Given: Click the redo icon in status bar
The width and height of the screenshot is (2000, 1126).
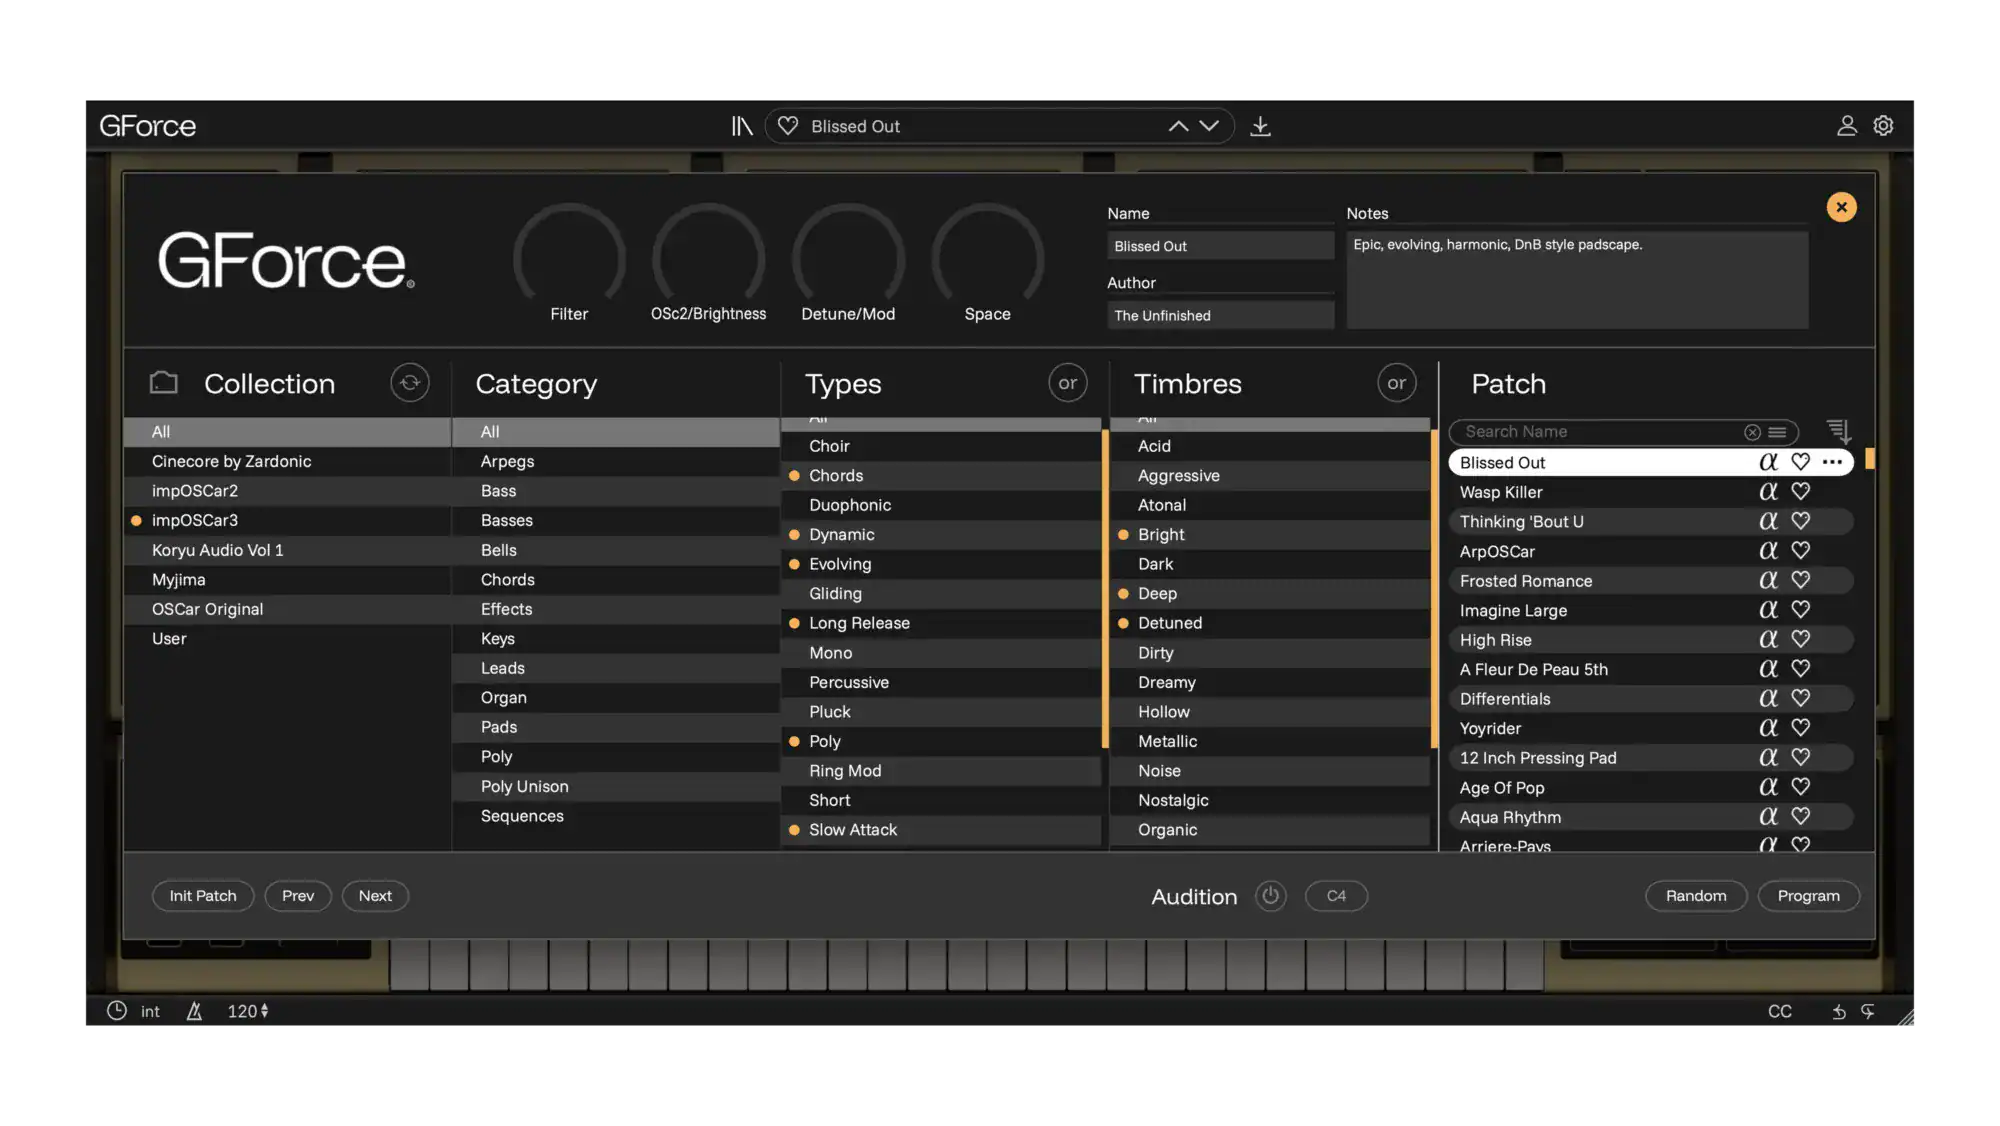Looking at the screenshot, I should coord(1867,1012).
